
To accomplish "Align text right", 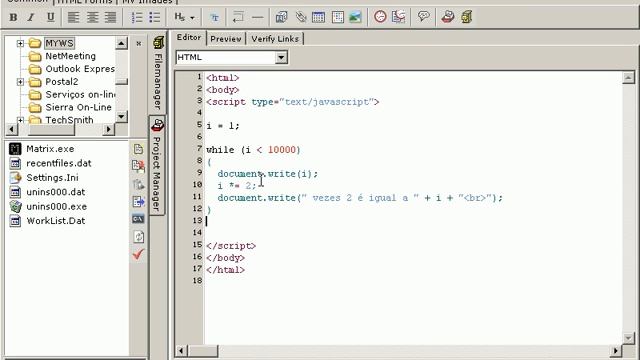I will 110,18.
